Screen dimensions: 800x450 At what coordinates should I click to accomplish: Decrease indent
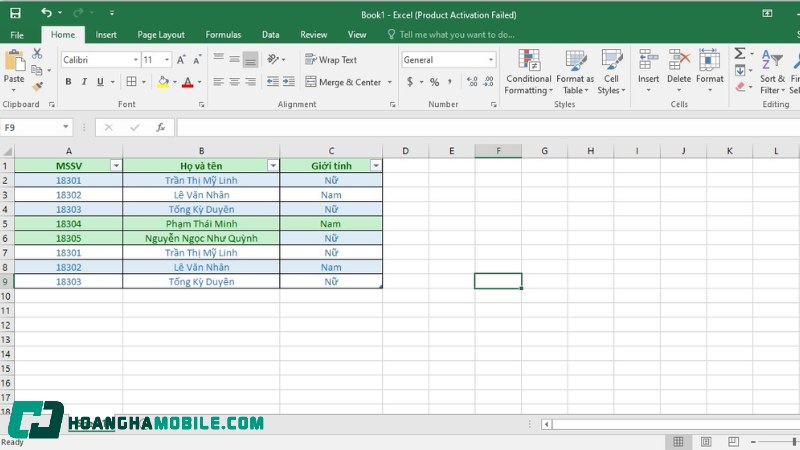[272, 82]
